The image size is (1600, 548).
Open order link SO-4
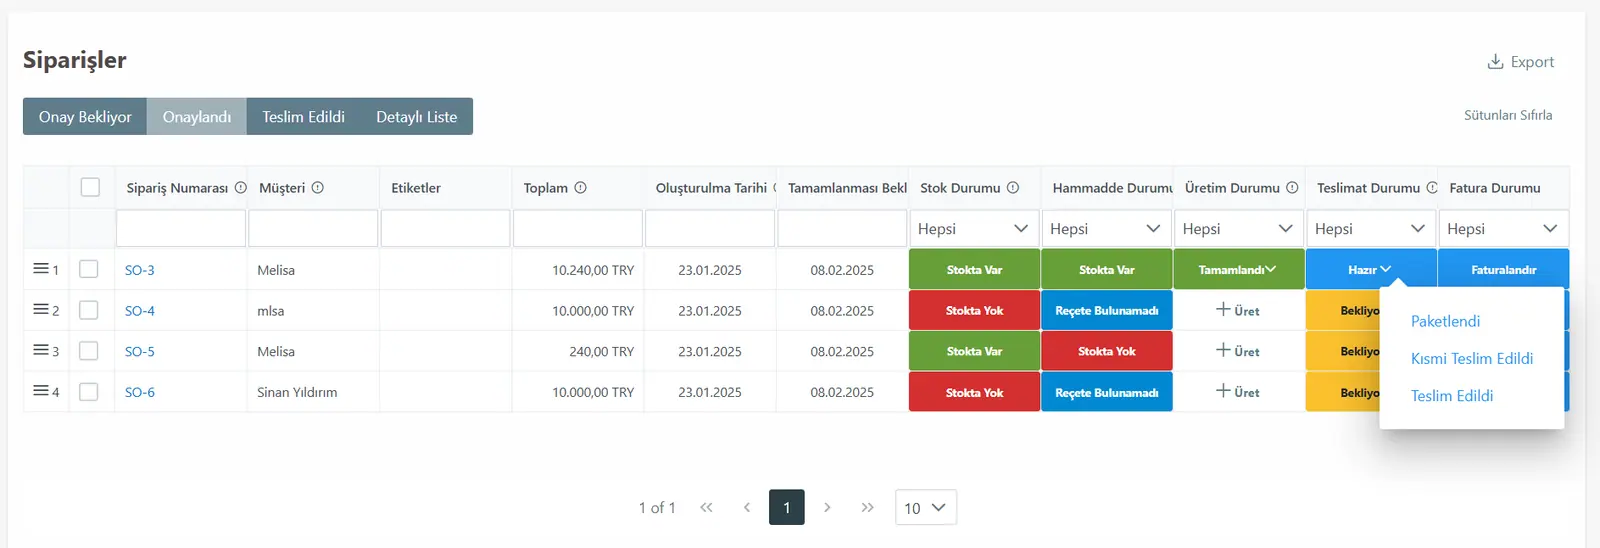point(140,311)
